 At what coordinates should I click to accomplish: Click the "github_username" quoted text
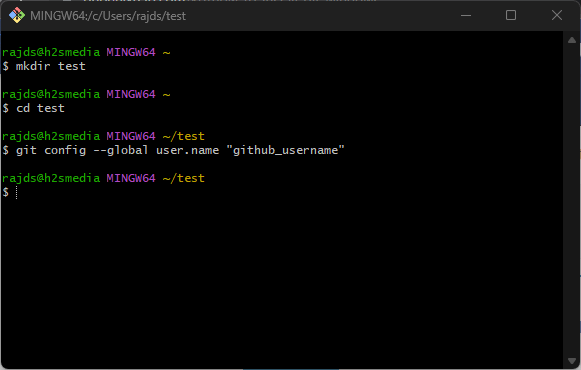285,150
